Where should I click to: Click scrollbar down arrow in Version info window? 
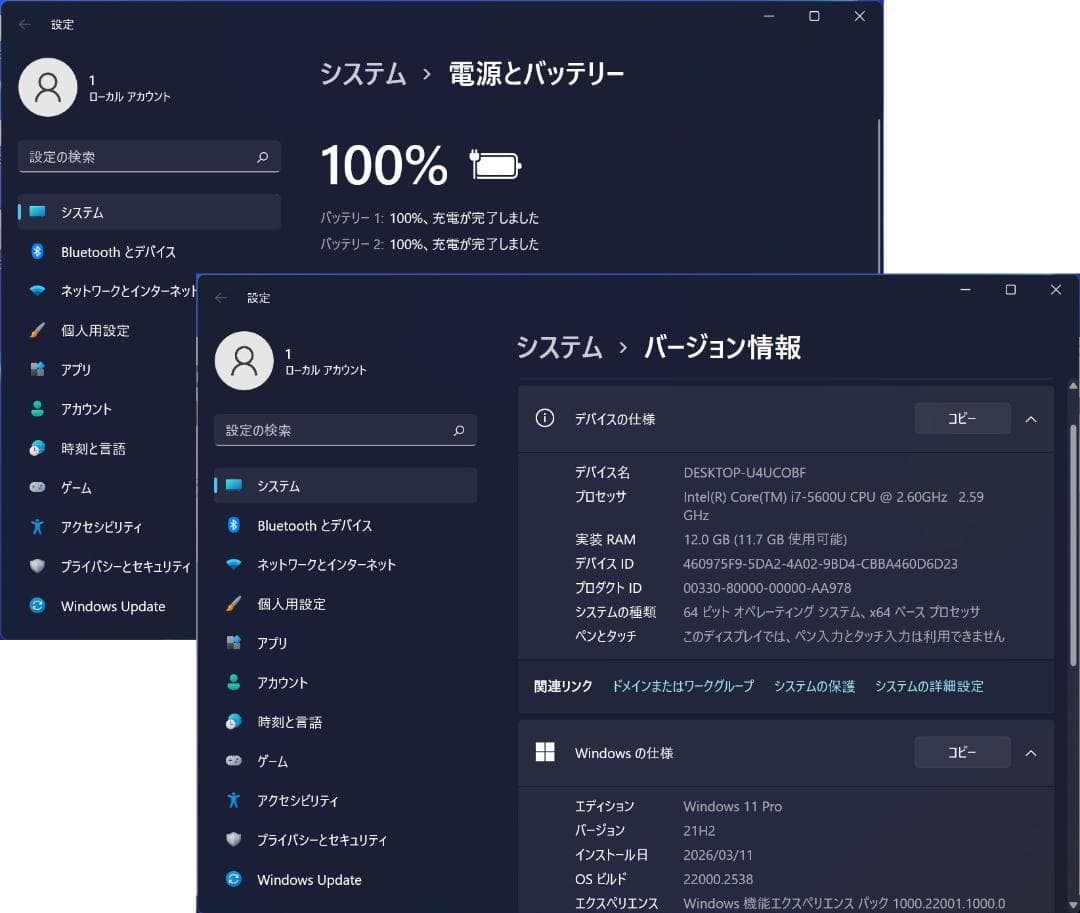1072,905
